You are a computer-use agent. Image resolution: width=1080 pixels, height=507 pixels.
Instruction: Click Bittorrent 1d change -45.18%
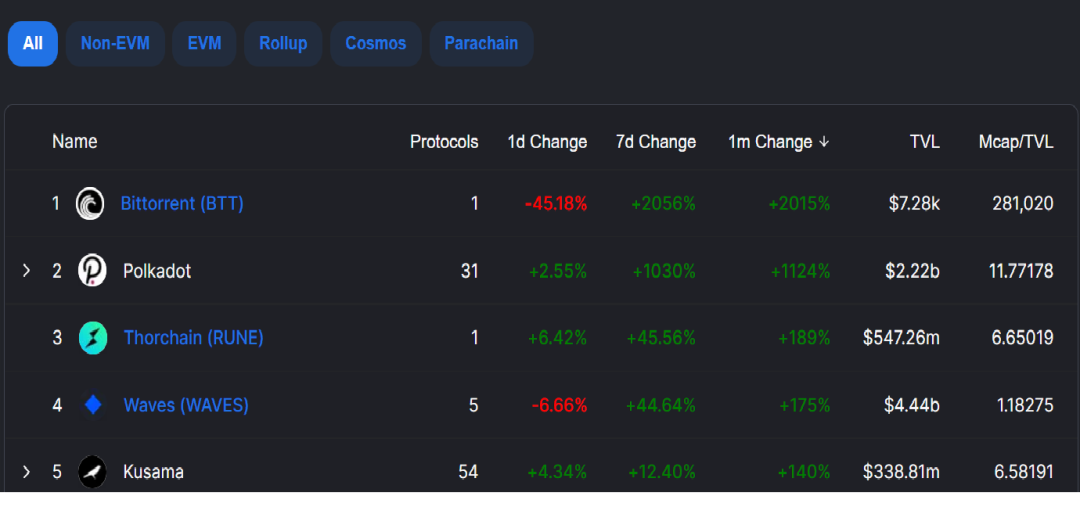coord(556,204)
